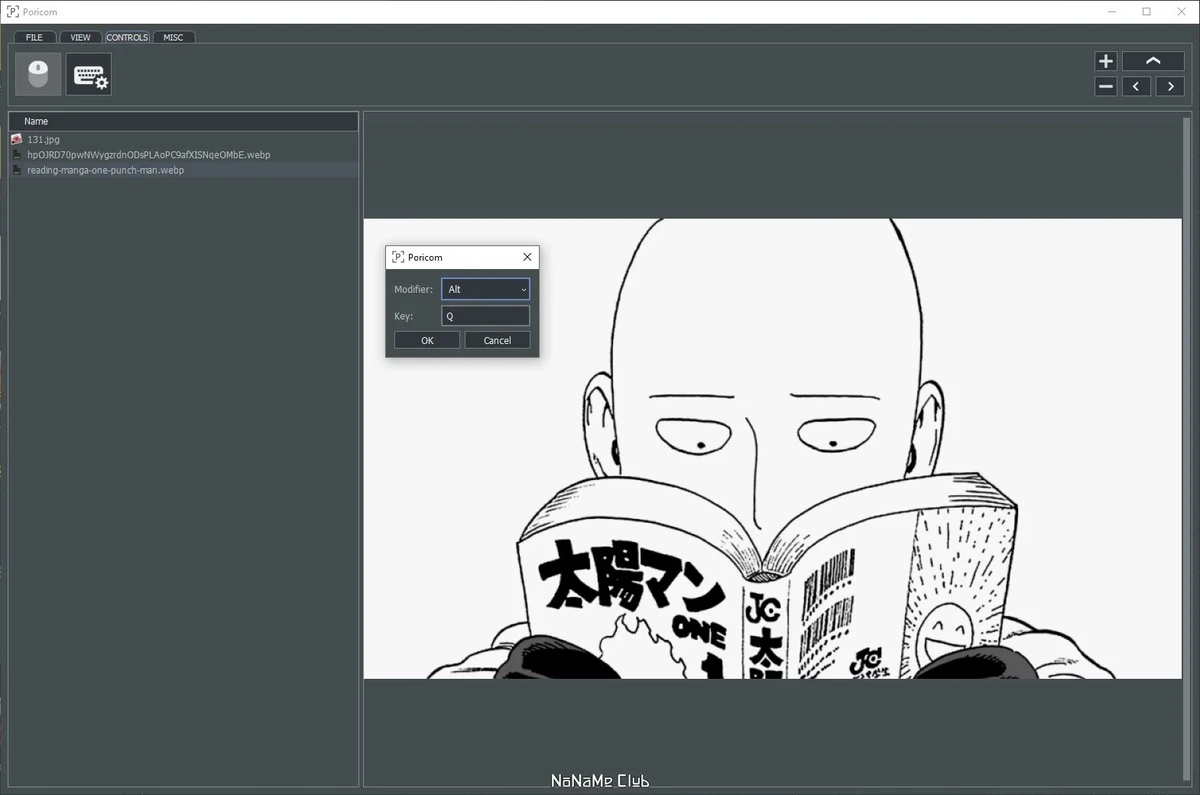Click the Name column header
The image size is (1200, 795).
pyautogui.click(x=184, y=121)
